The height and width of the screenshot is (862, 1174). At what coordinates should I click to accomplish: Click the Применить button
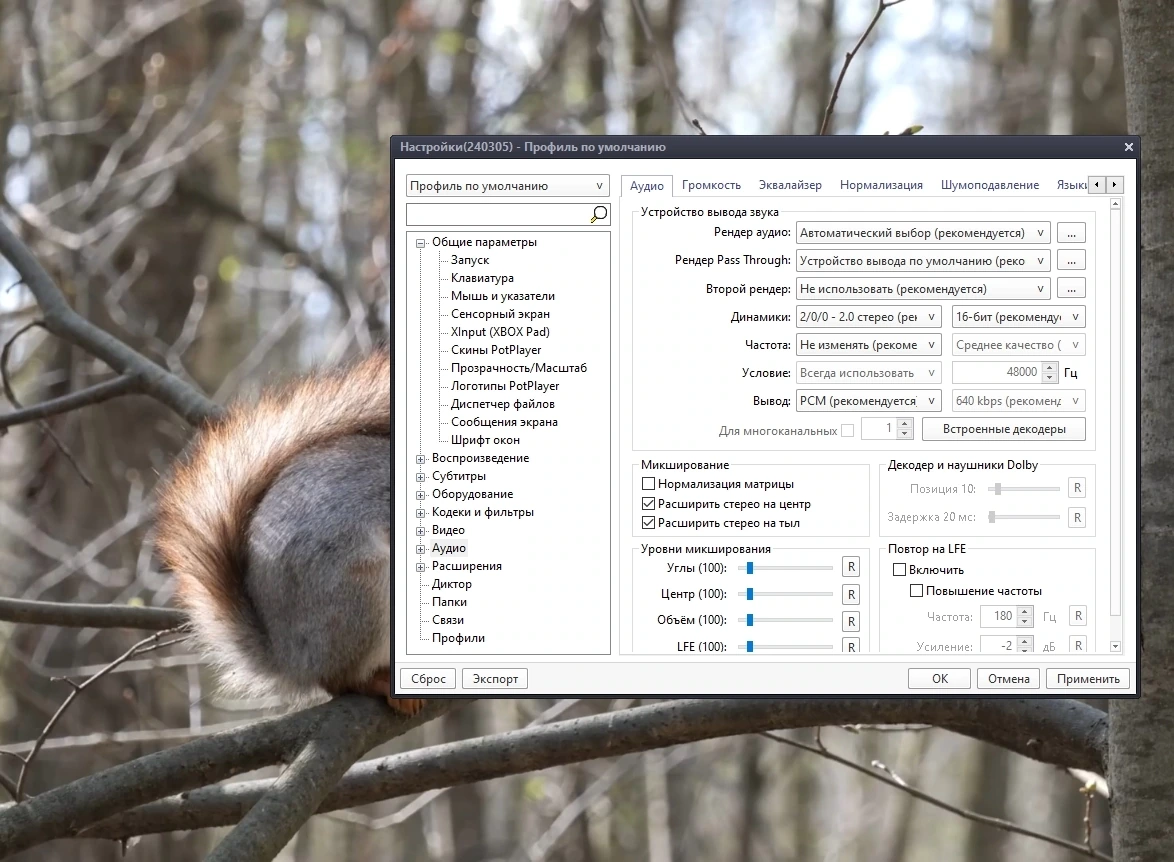pyautogui.click(x=1088, y=679)
